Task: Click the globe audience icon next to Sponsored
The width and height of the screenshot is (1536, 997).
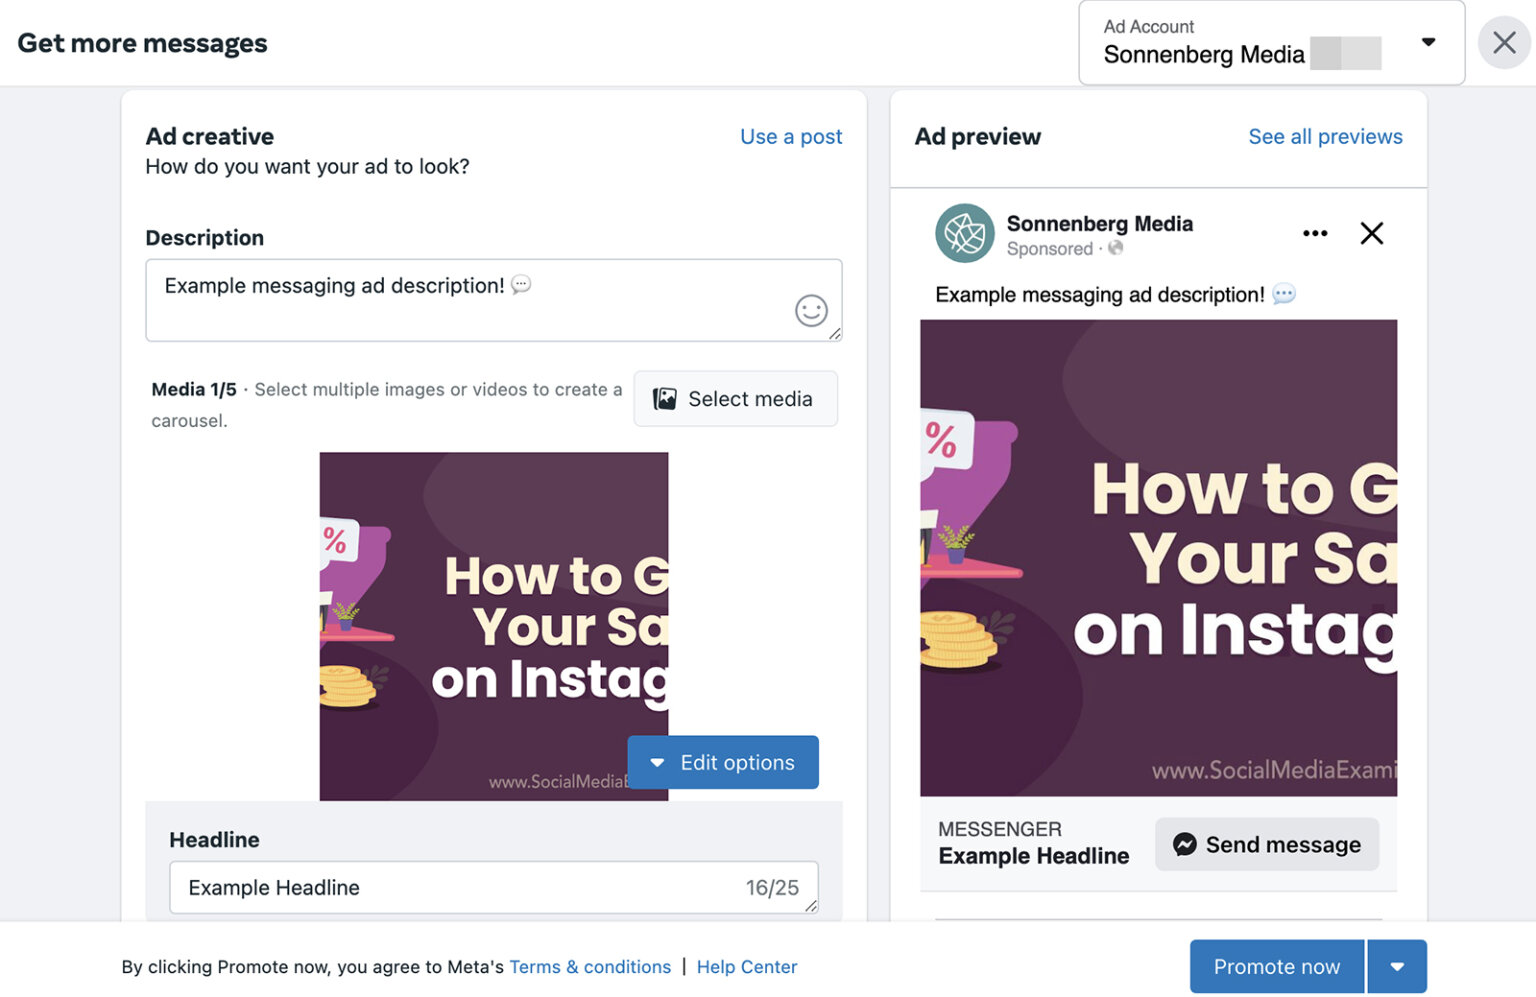Action: click(1115, 249)
